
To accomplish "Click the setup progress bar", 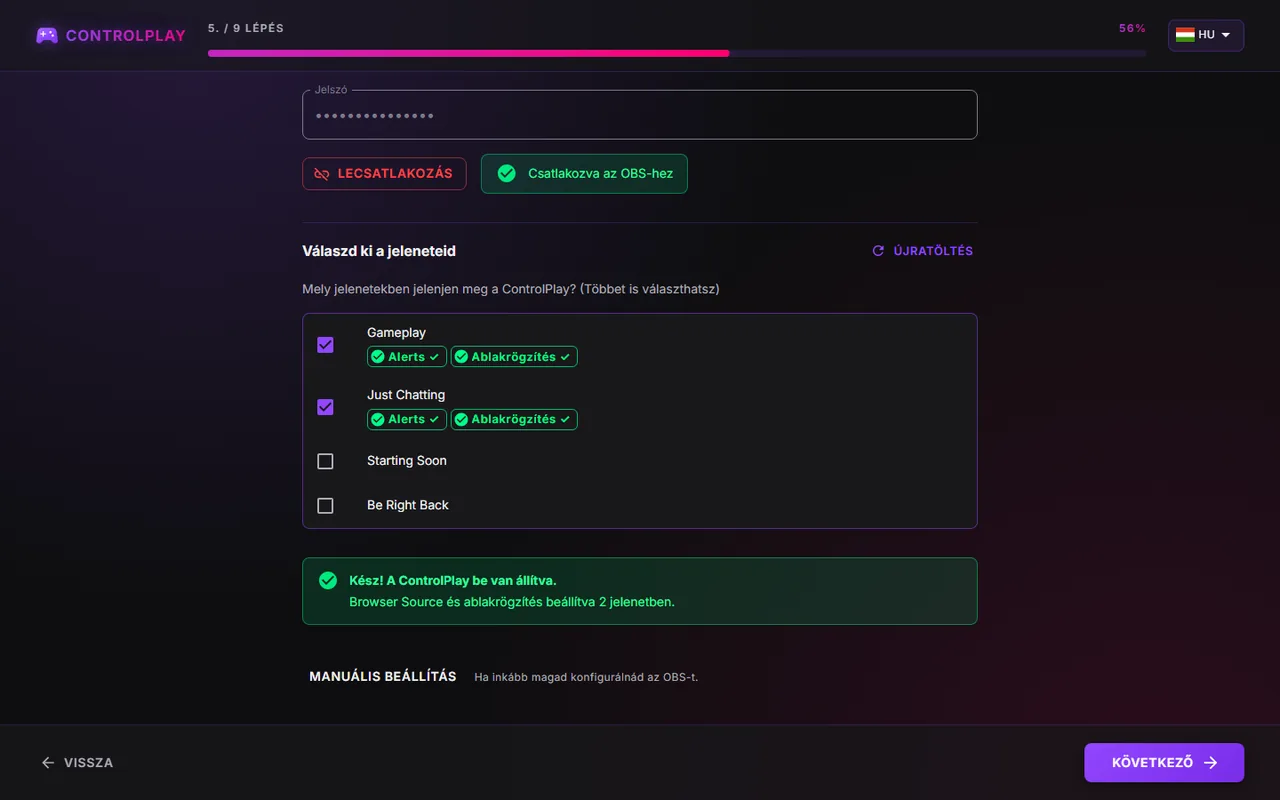I will tap(677, 53).
